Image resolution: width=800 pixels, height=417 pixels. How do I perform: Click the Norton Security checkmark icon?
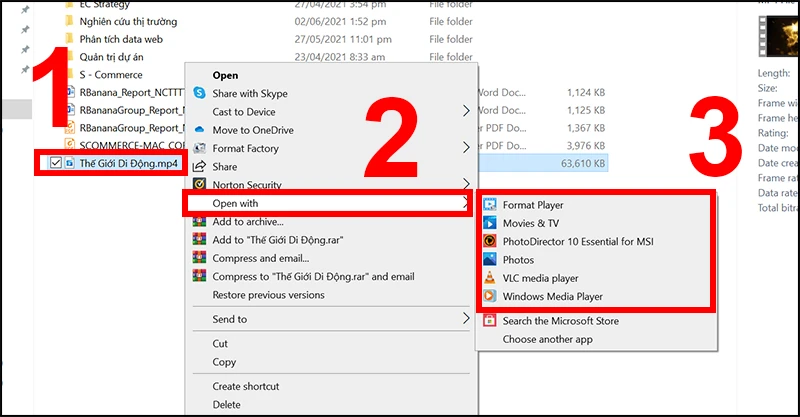(x=199, y=184)
